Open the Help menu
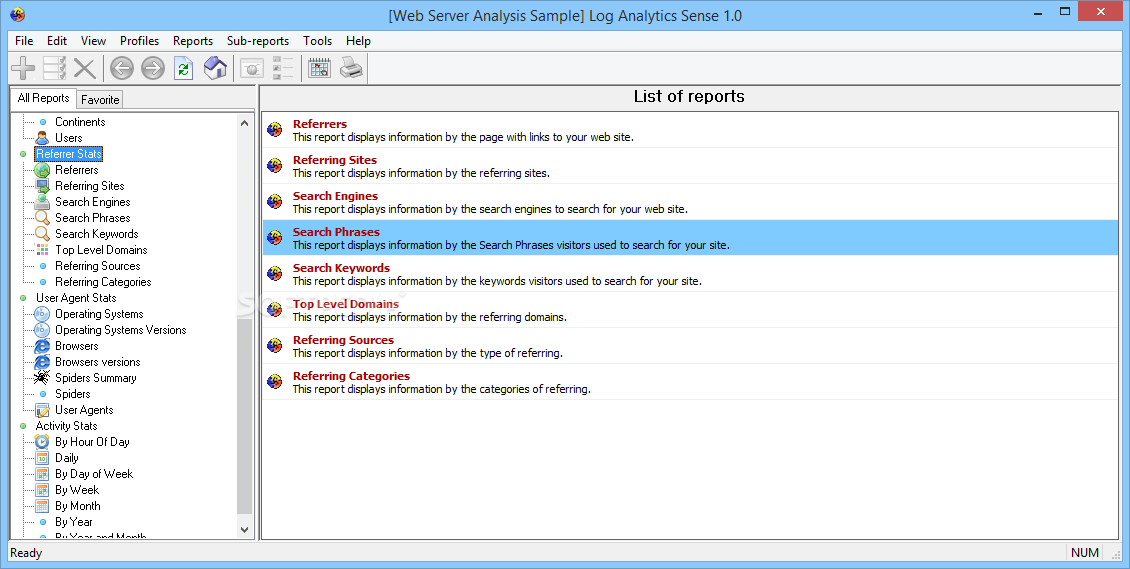This screenshot has width=1130, height=569. [358, 41]
